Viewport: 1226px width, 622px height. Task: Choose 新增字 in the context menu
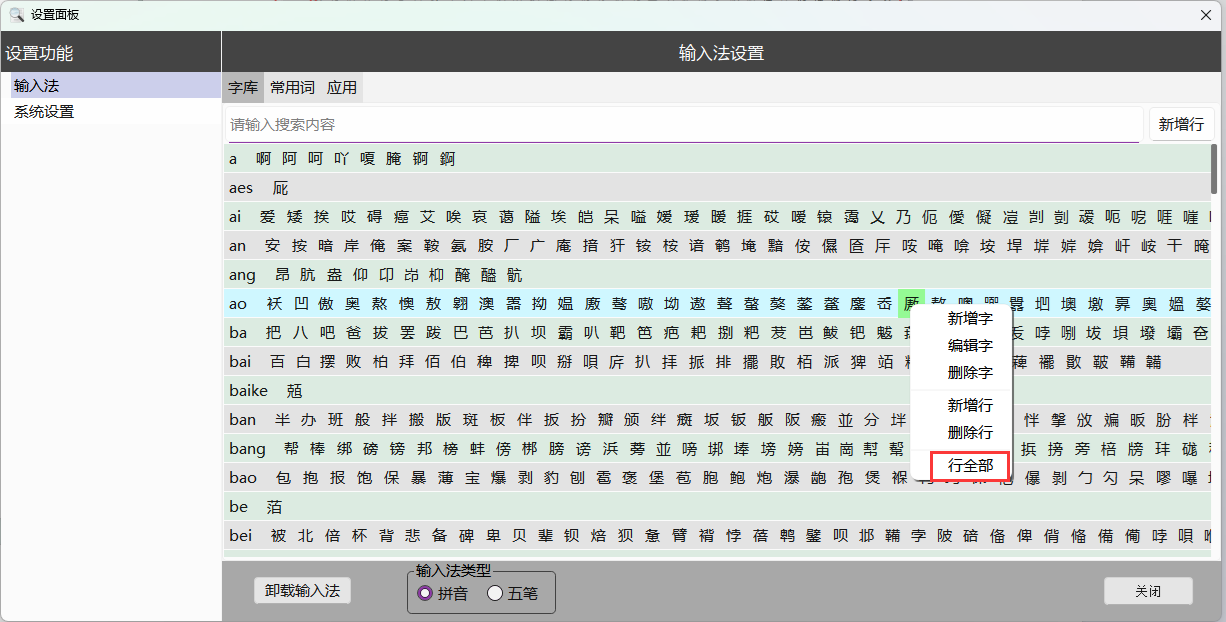pos(970,319)
